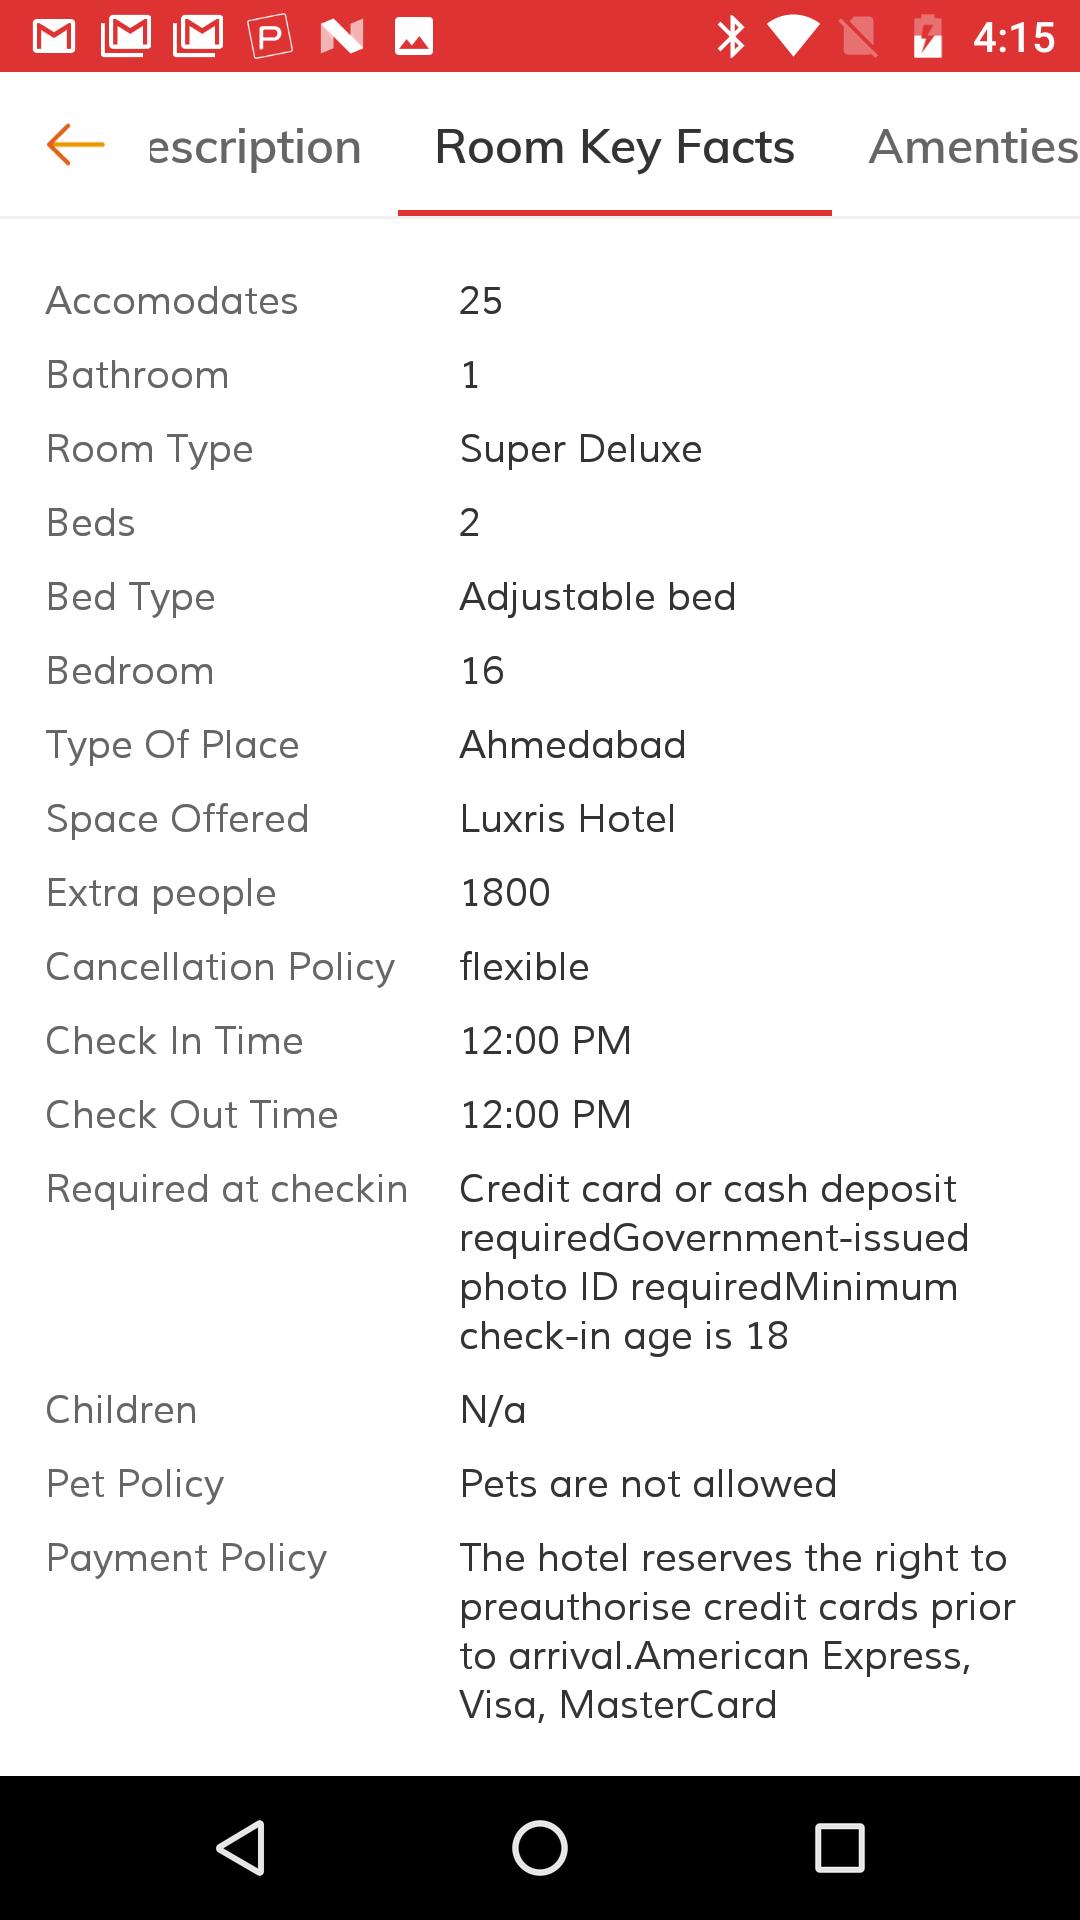This screenshot has height=1920, width=1080.
Task: Tap the Required at checkin details
Action: click(713, 1262)
